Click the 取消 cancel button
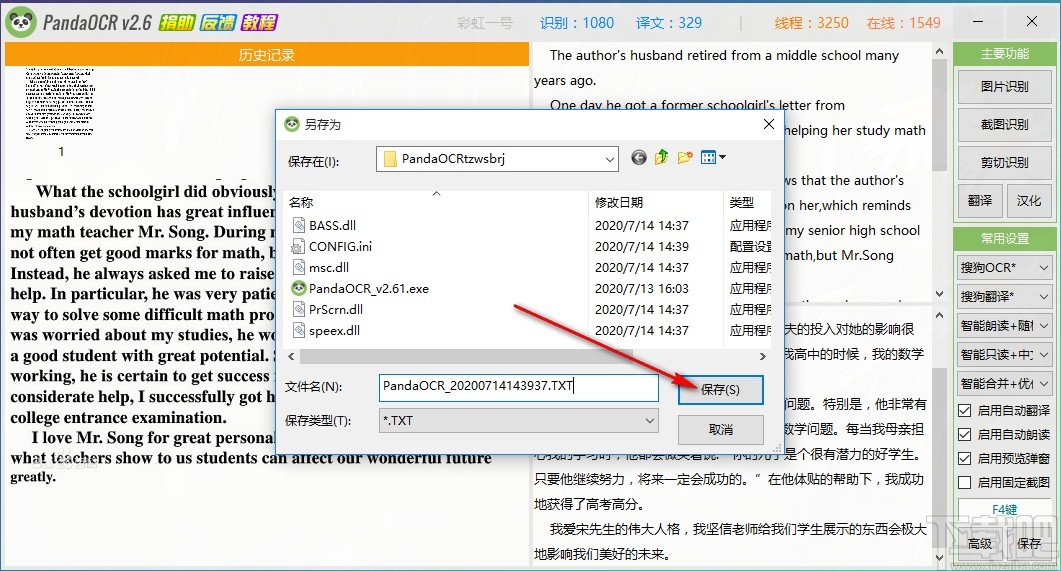 point(721,430)
